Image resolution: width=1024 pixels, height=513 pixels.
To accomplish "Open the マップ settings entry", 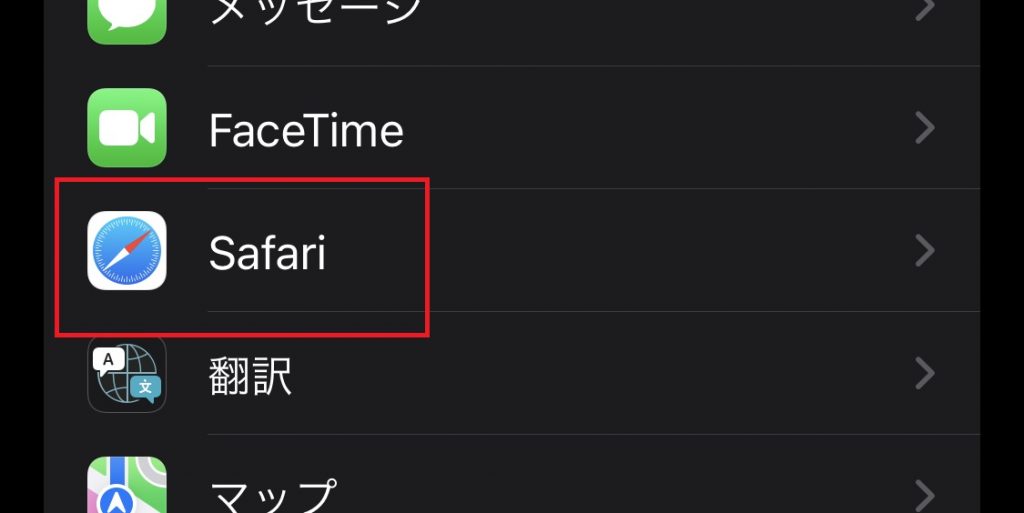I will coord(273,496).
